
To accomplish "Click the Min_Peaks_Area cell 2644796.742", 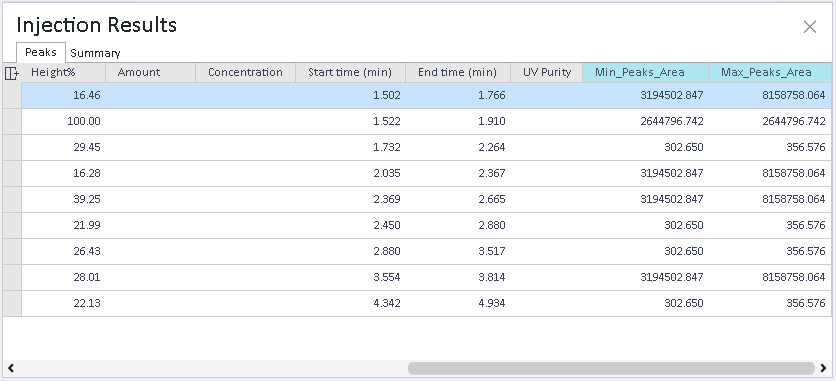I will (x=645, y=121).
